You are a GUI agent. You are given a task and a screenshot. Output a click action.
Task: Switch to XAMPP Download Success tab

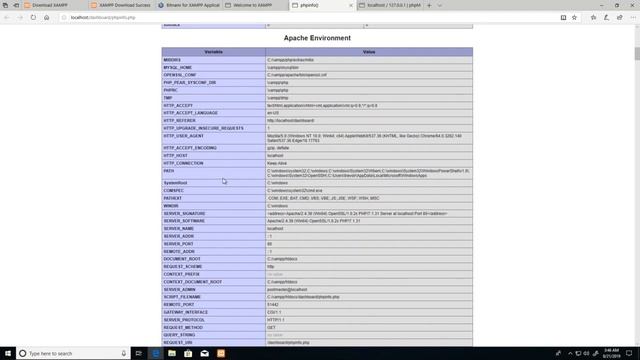point(122,5)
